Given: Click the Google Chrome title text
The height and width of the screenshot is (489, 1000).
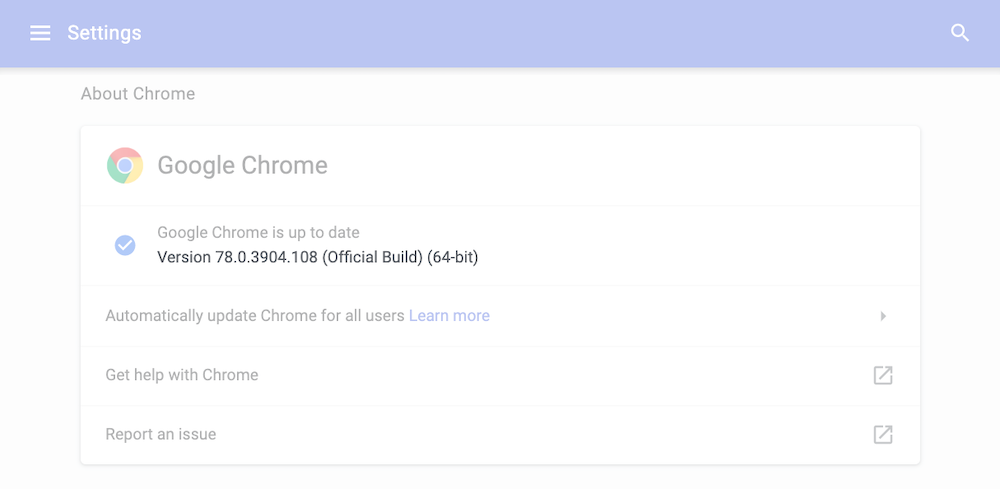Looking at the screenshot, I should tap(242, 165).
